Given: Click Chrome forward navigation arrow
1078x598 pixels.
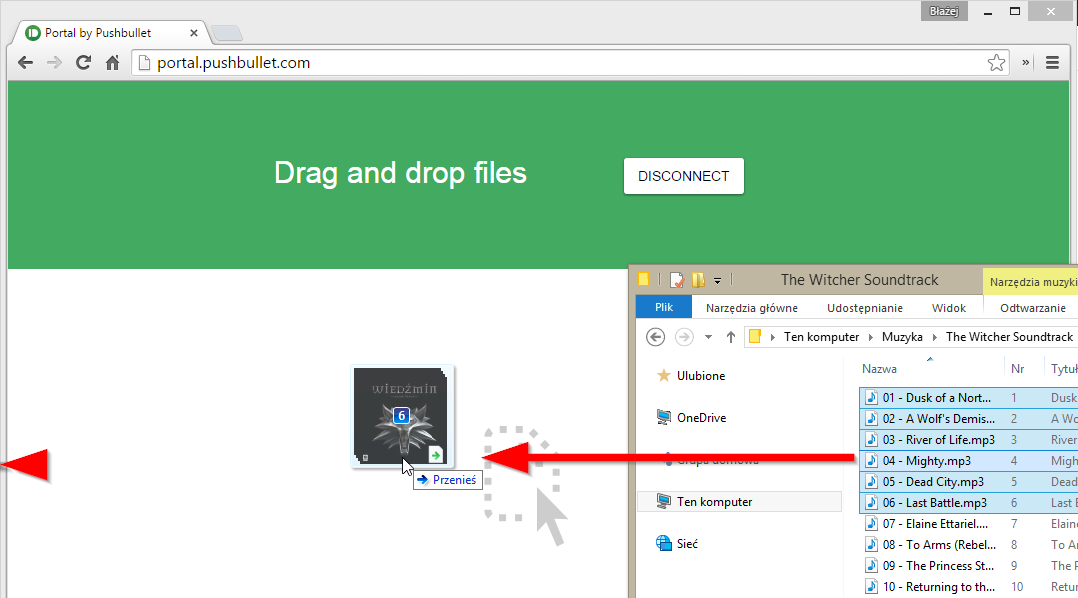Looking at the screenshot, I should tap(54, 63).
